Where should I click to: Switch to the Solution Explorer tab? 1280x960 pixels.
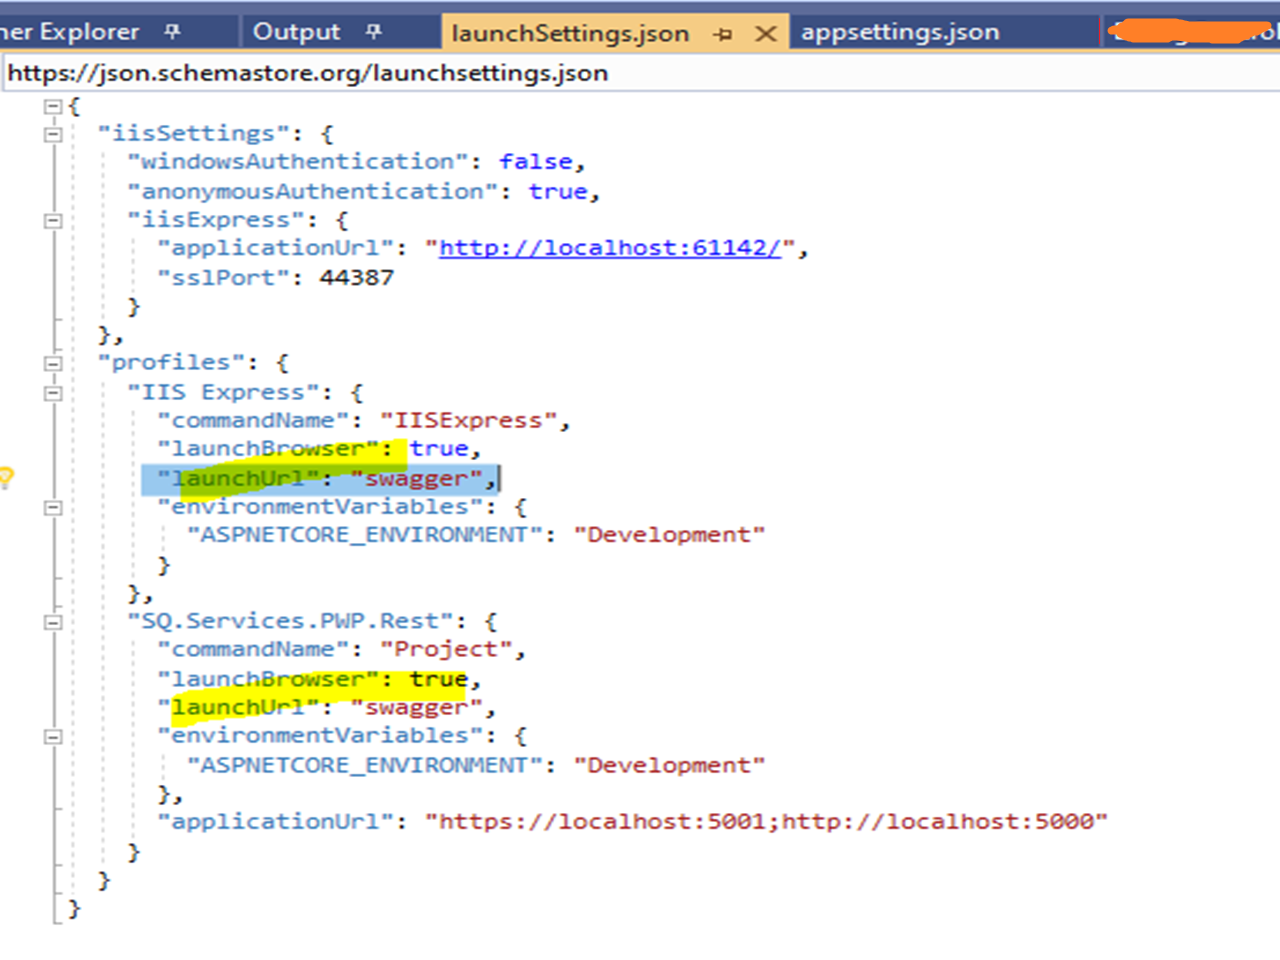click(70, 32)
